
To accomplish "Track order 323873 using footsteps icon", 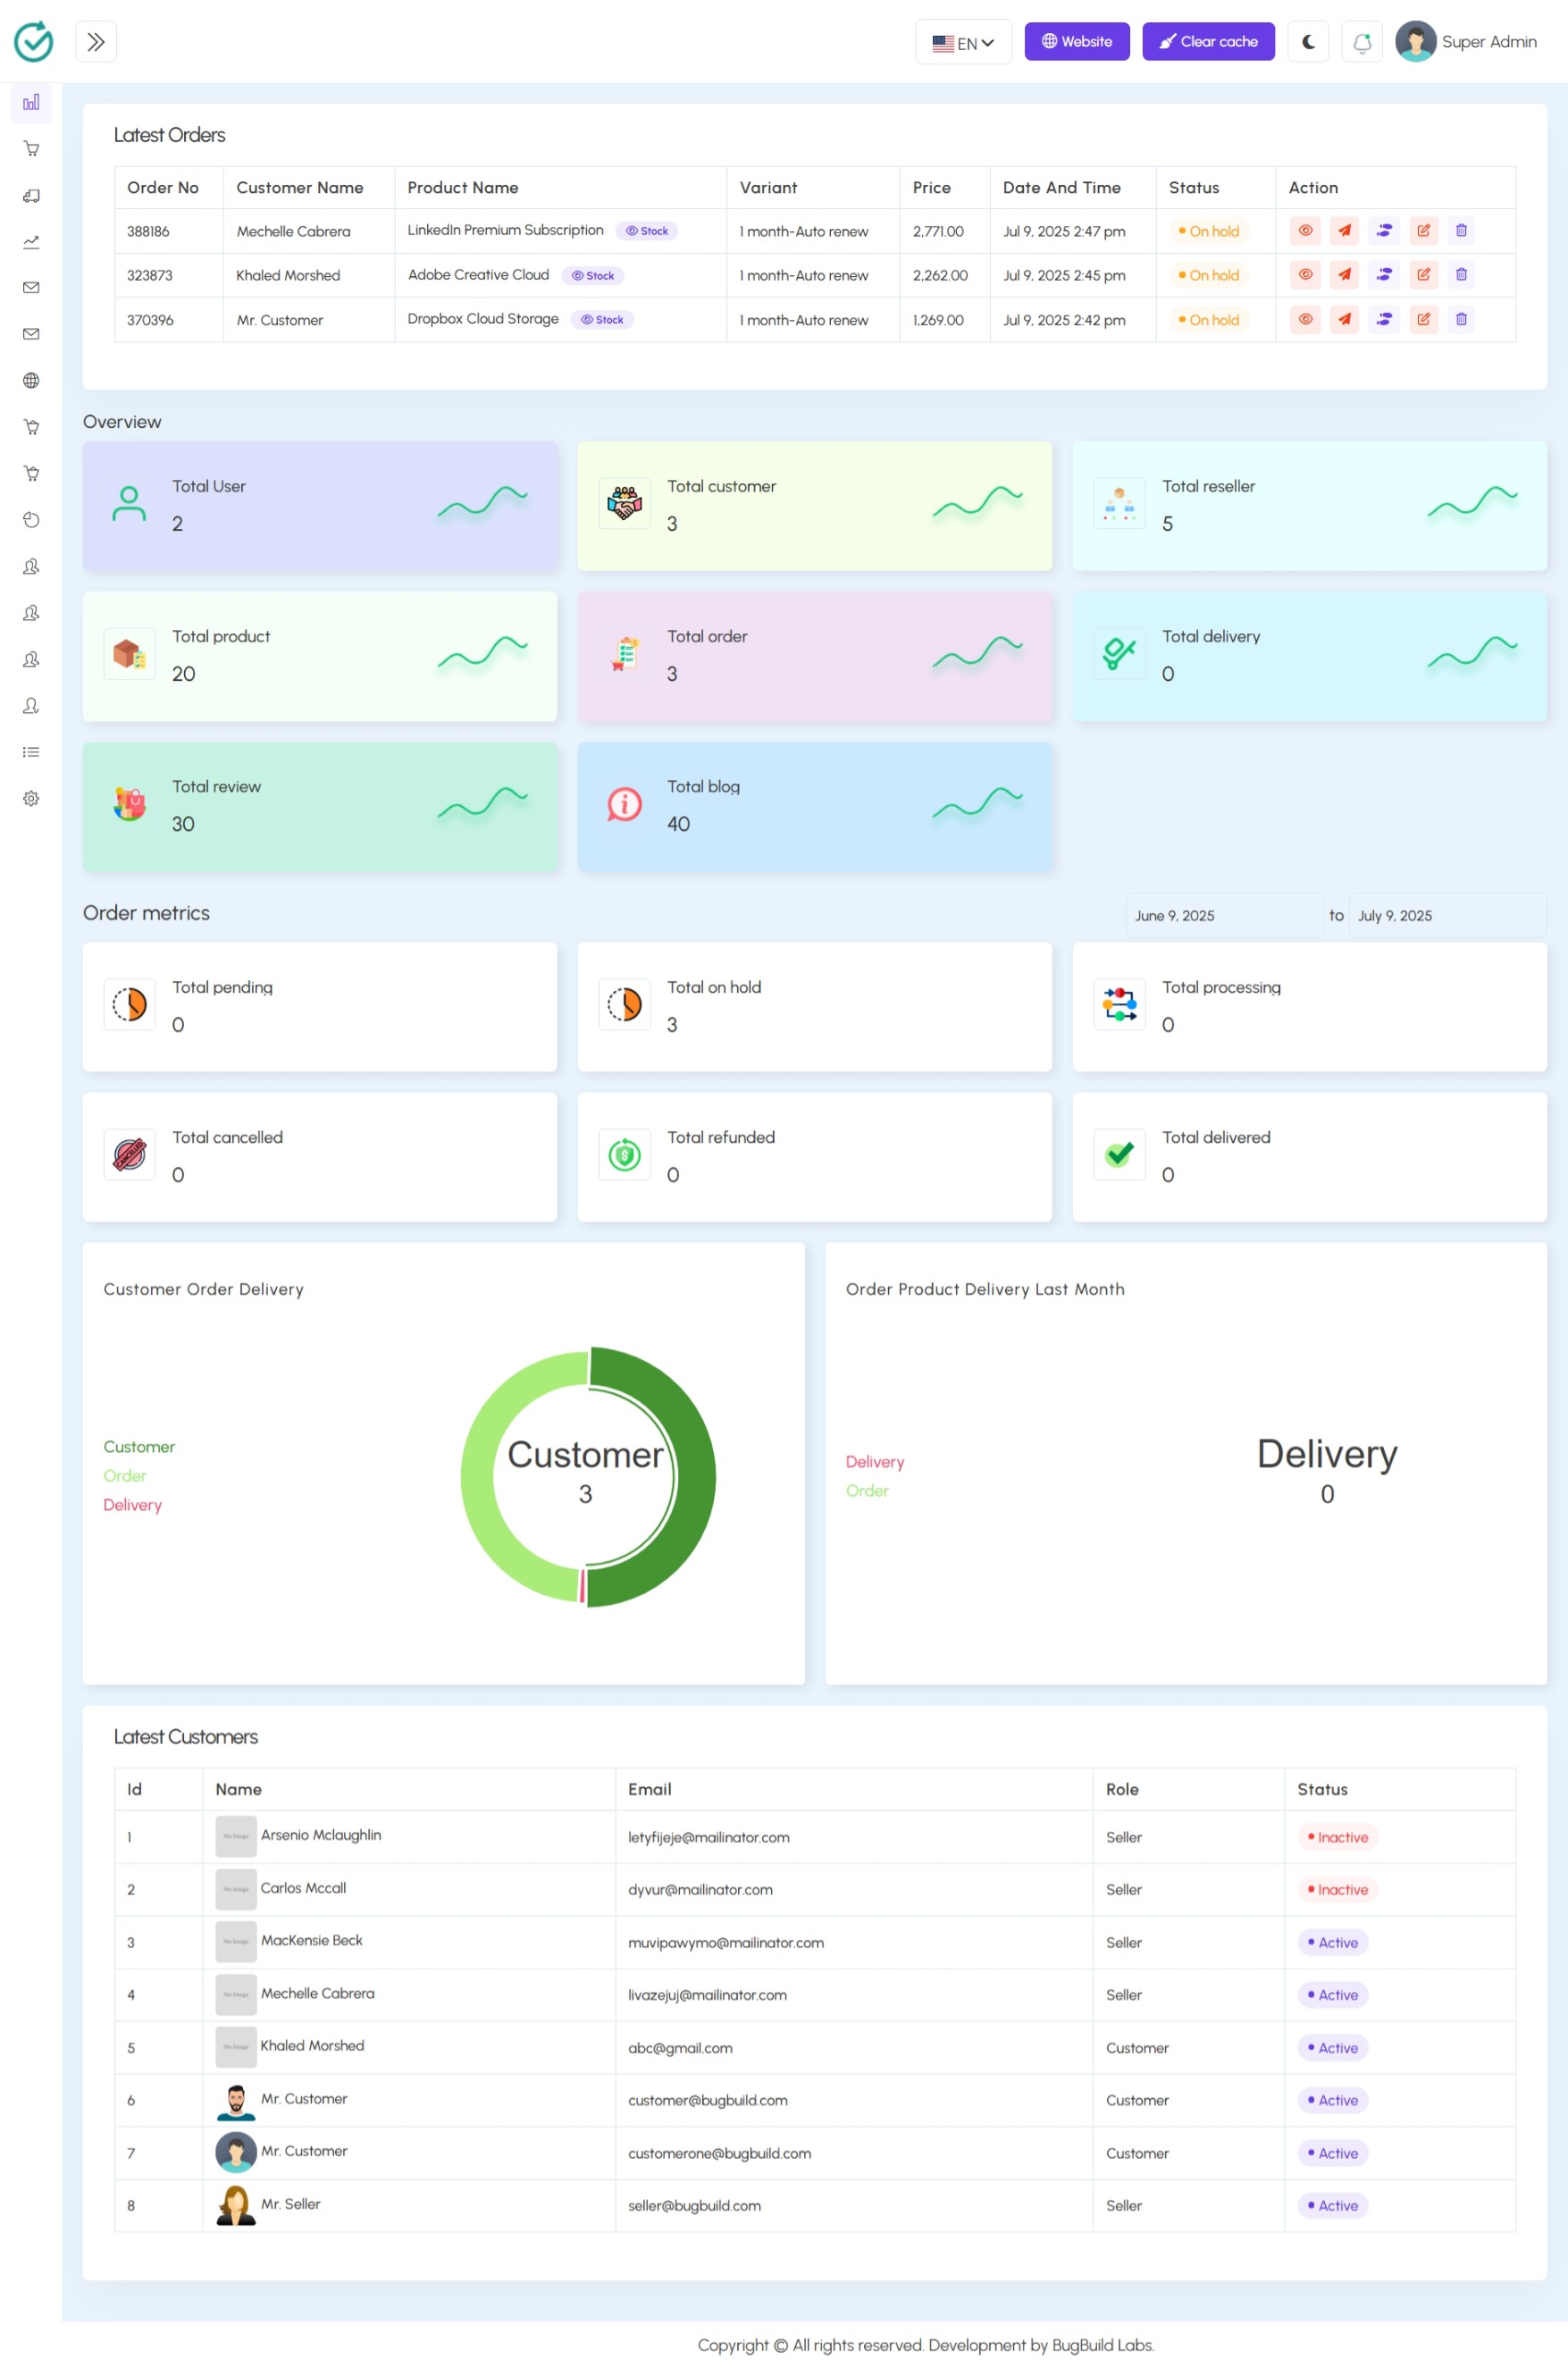I will point(1384,275).
